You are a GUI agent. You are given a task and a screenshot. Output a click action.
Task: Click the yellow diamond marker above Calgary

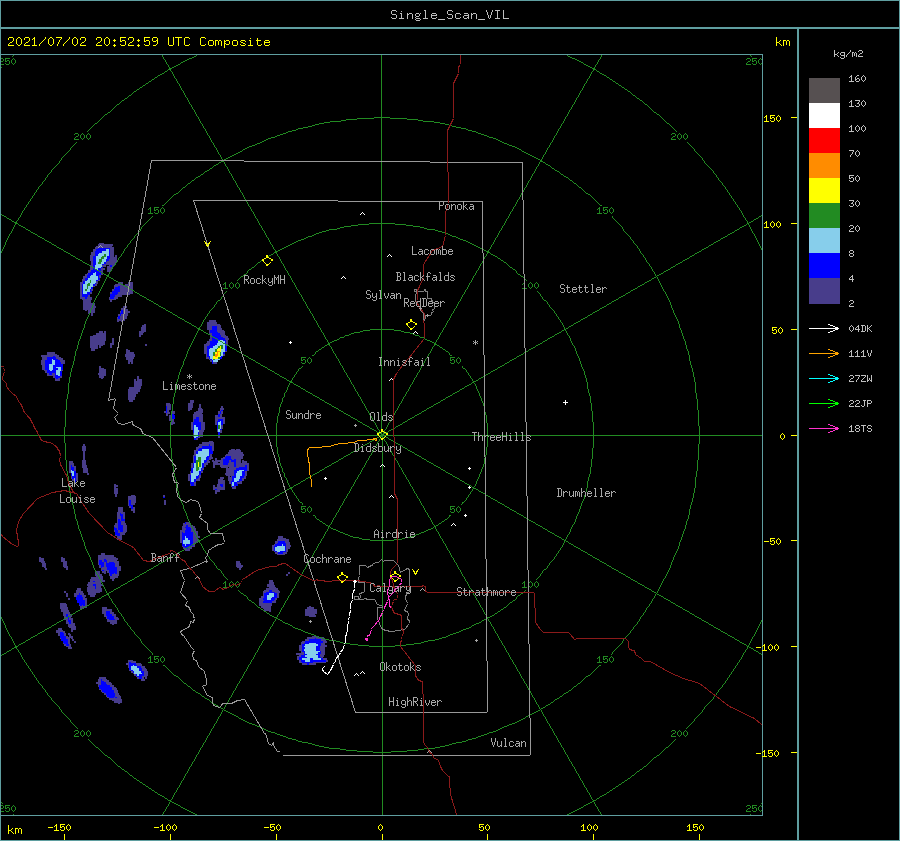[x=395, y=577]
